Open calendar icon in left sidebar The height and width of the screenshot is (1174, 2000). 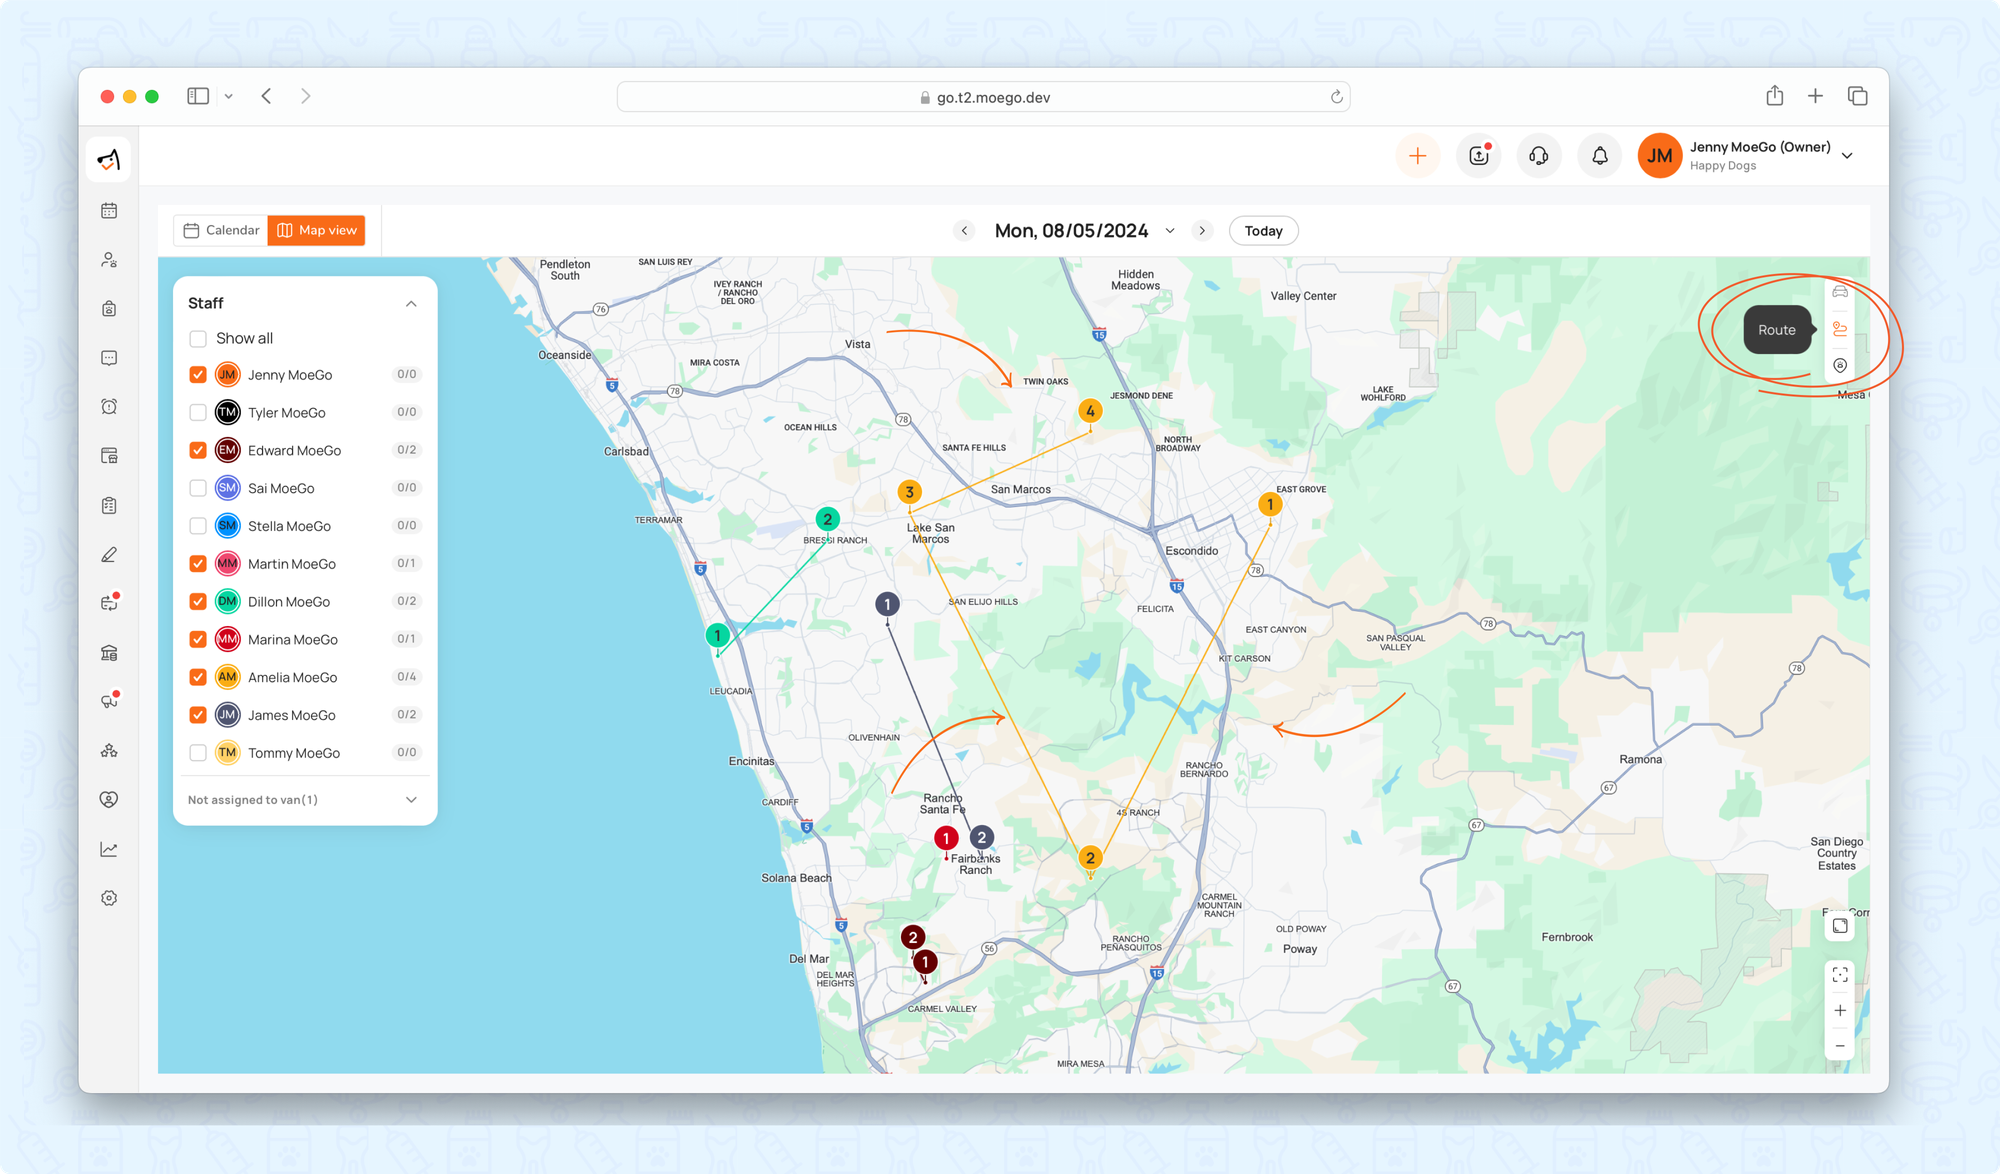click(110, 211)
